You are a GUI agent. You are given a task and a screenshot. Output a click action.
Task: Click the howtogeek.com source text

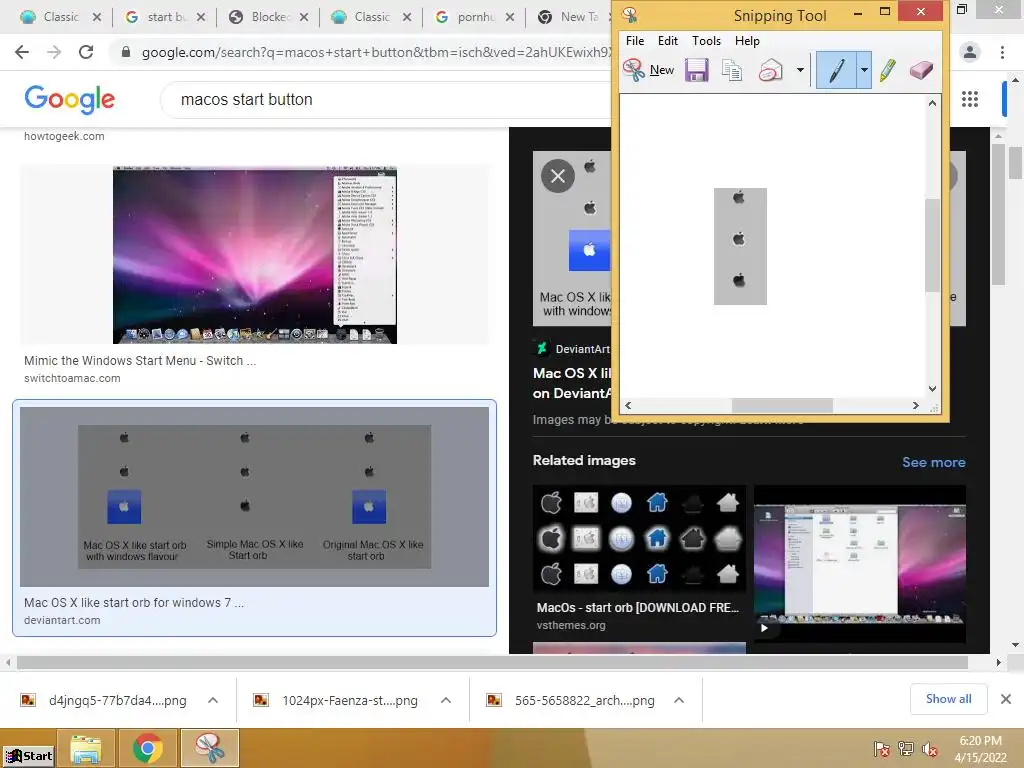64,136
